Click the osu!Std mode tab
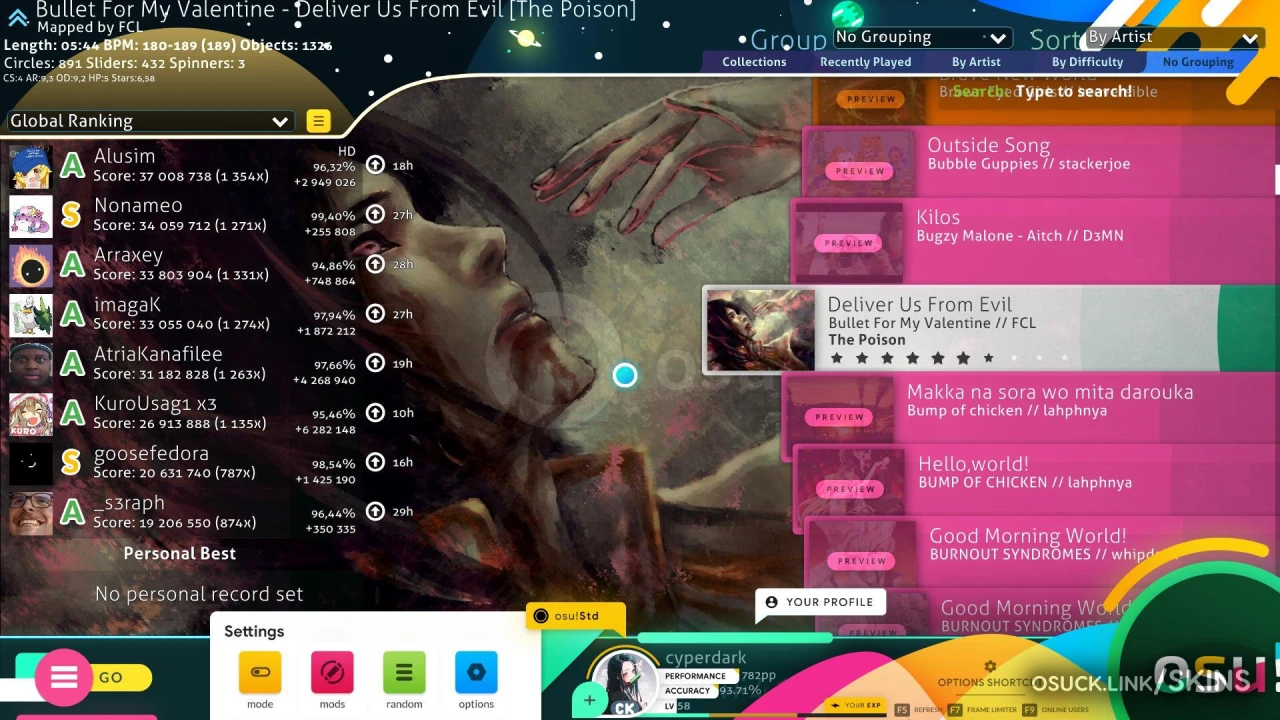The height and width of the screenshot is (720, 1280). (x=576, y=616)
